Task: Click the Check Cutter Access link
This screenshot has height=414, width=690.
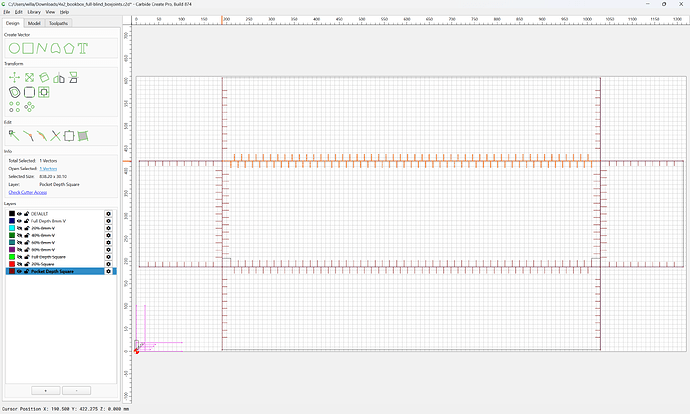Action: pyautogui.click(x=28, y=192)
